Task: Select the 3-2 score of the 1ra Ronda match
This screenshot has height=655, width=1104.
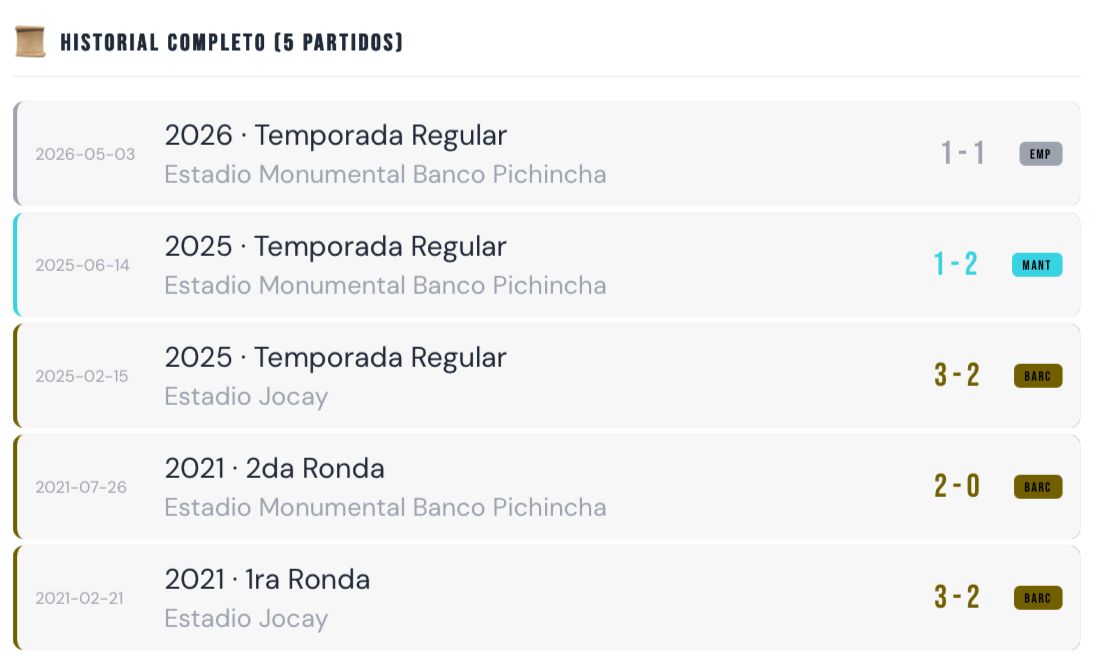Action: (x=957, y=597)
